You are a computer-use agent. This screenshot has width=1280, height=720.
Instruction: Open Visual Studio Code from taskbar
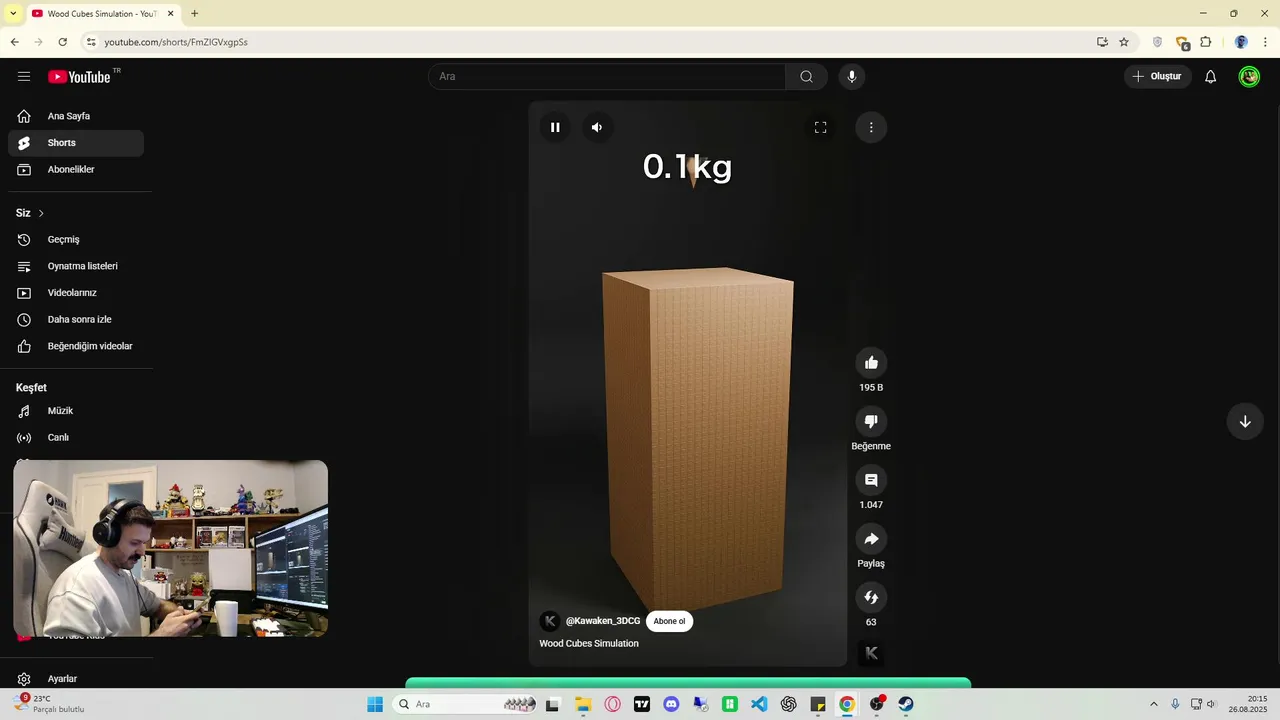pyautogui.click(x=759, y=704)
